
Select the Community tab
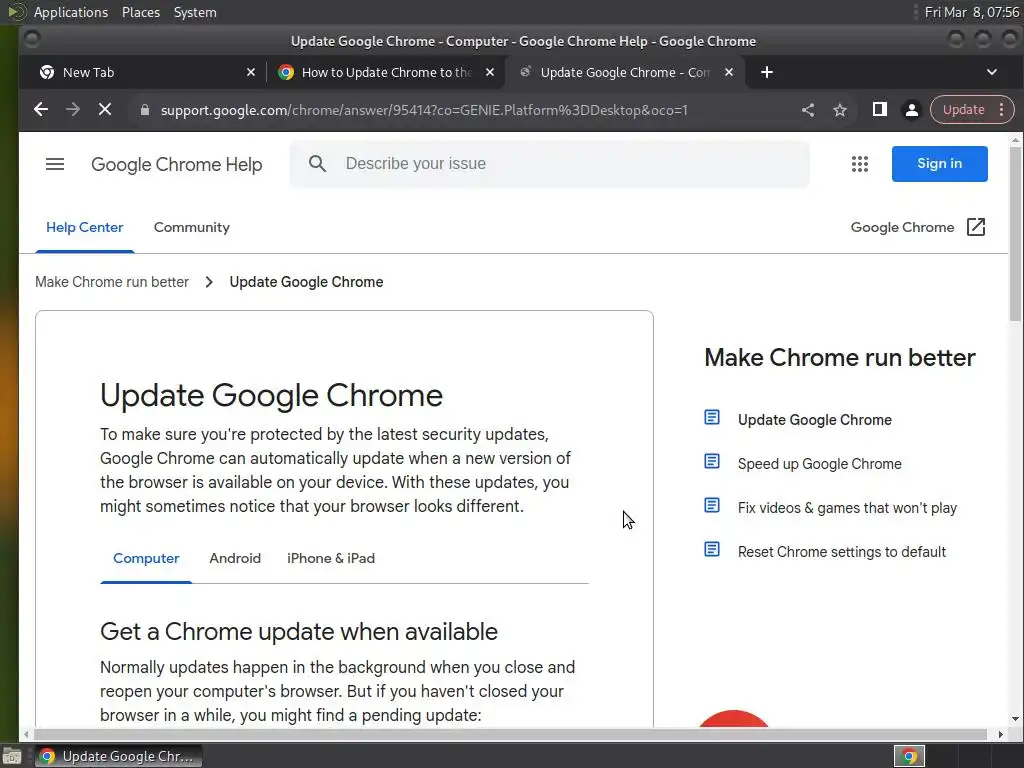(x=191, y=227)
